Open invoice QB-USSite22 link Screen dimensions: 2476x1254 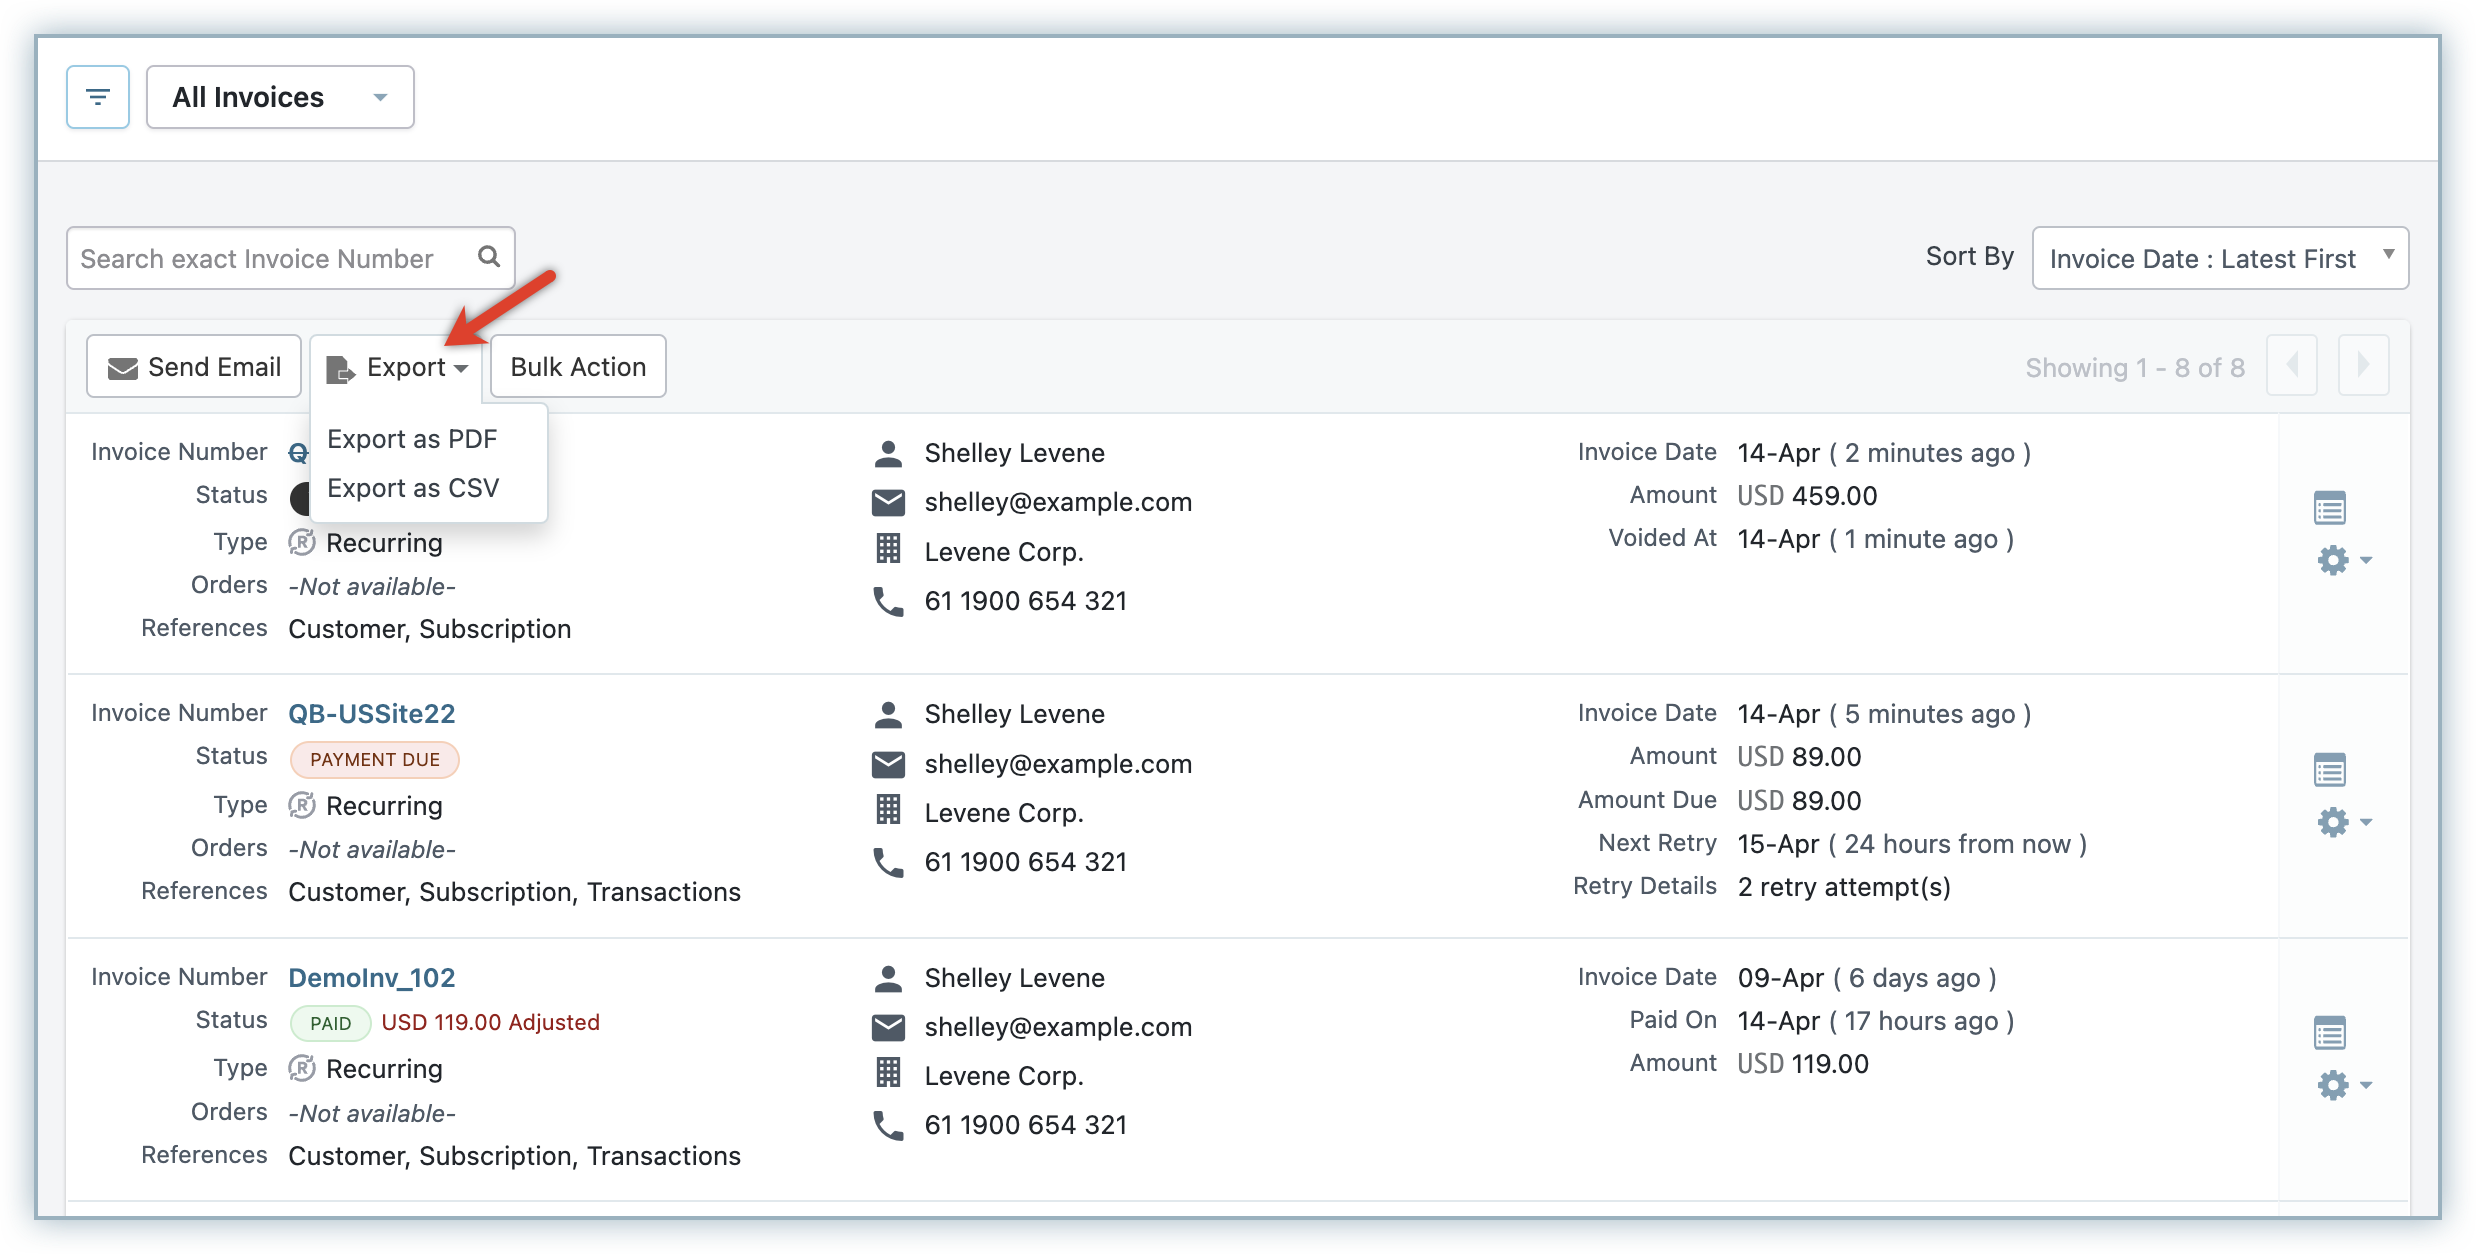click(x=371, y=714)
